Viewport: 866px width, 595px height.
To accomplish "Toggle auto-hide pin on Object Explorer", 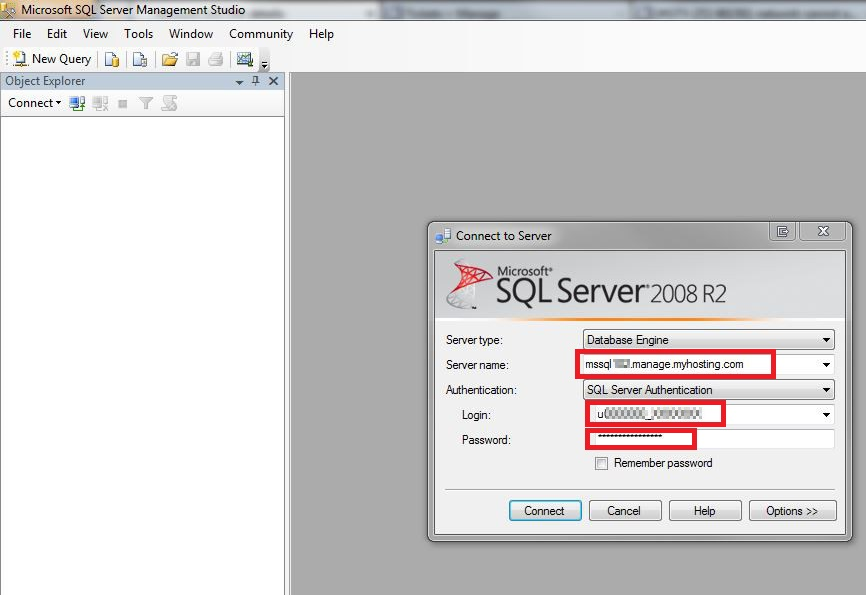I will point(256,81).
